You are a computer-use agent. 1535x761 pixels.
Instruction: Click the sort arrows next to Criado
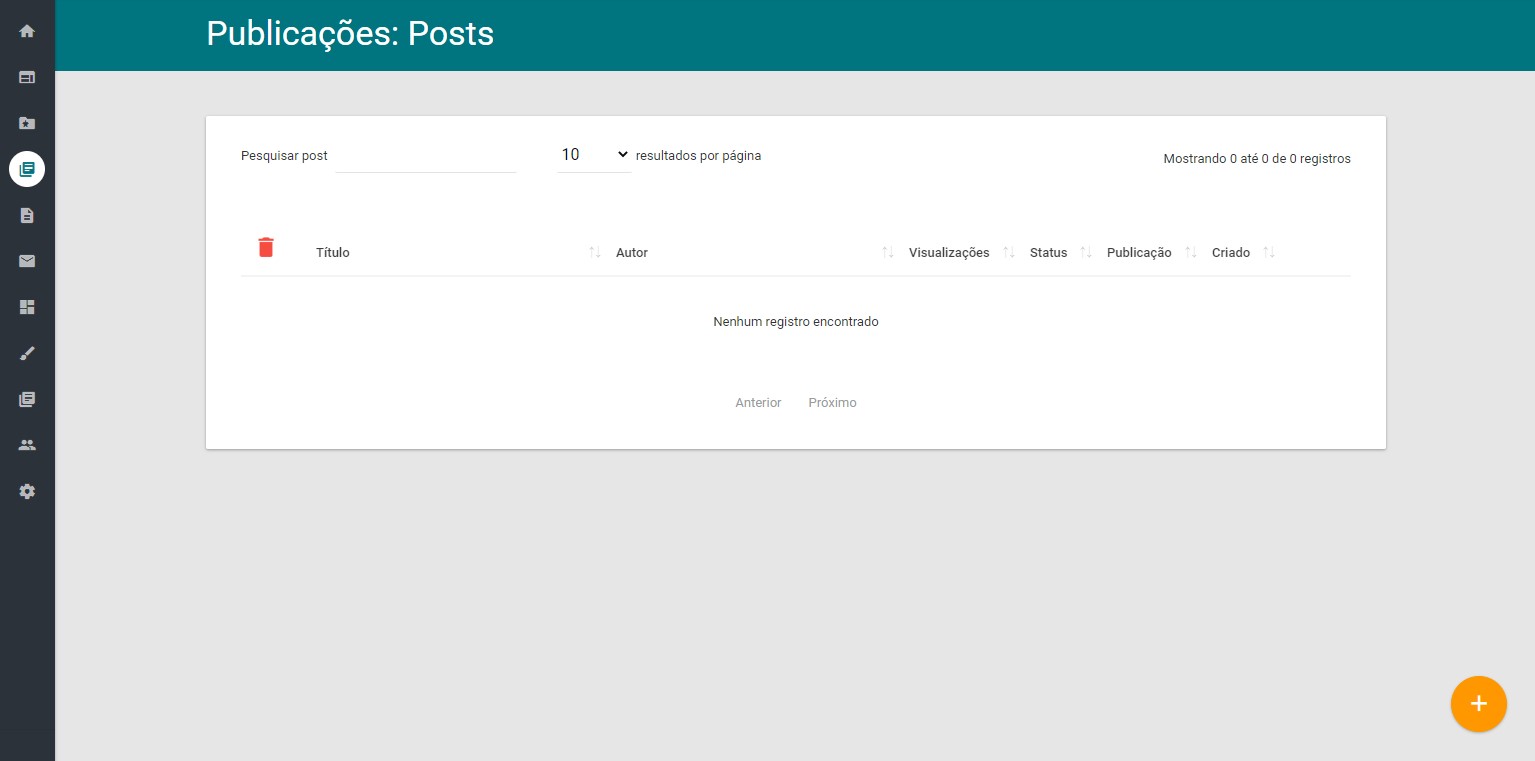pyautogui.click(x=1269, y=253)
